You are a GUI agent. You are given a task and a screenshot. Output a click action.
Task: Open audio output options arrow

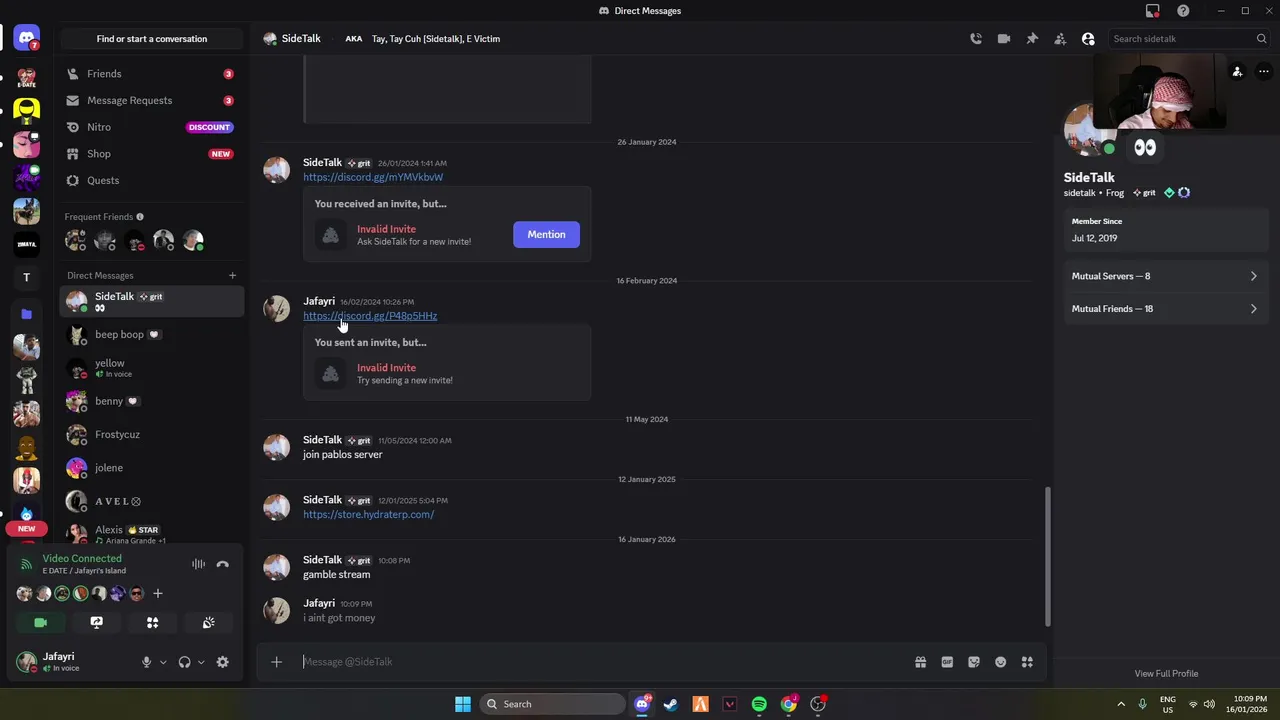click(201, 662)
